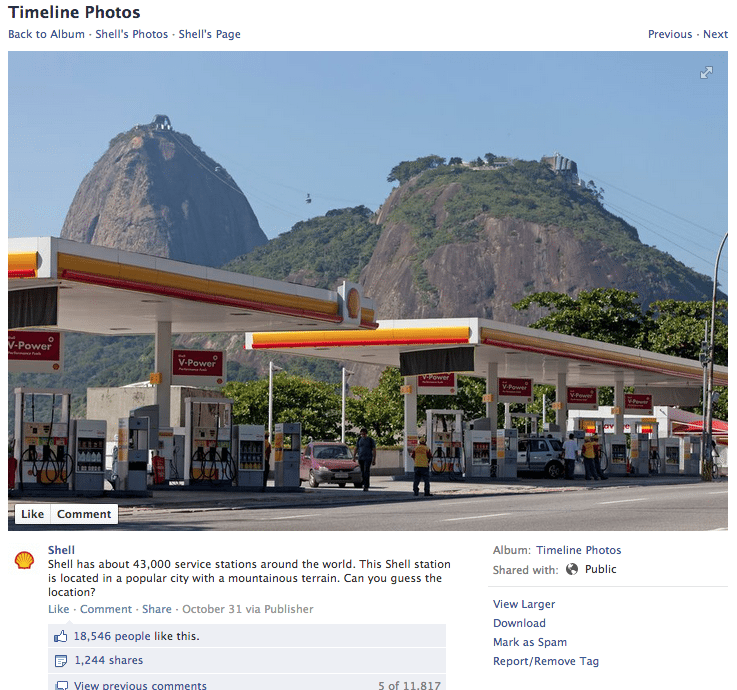This screenshot has width=737, height=690.
Task: Click the thumbs-up likes icon
Action: (x=61, y=636)
